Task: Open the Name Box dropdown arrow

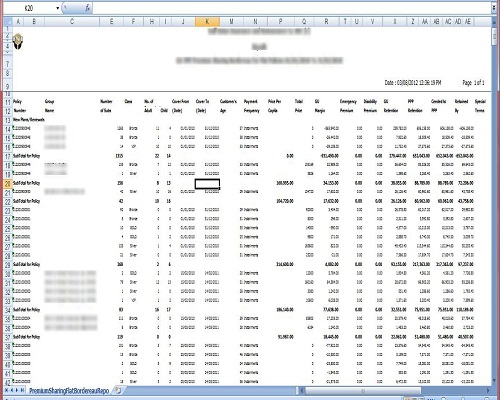Action: (x=57, y=8)
